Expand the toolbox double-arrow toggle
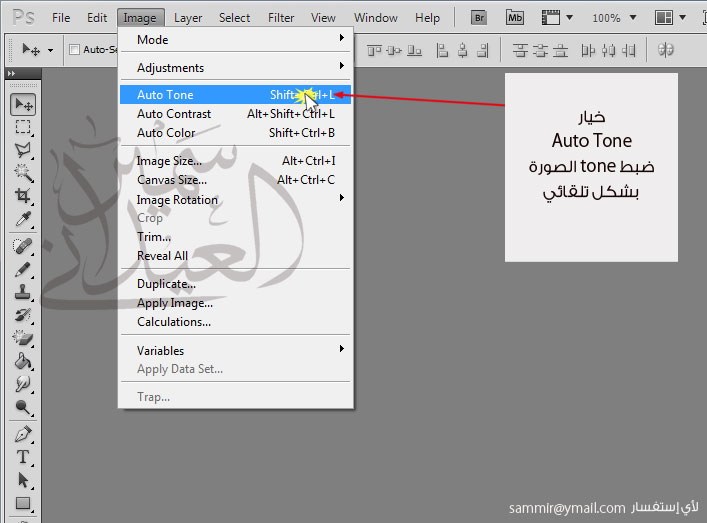This screenshot has width=707, height=523. click(11, 73)
